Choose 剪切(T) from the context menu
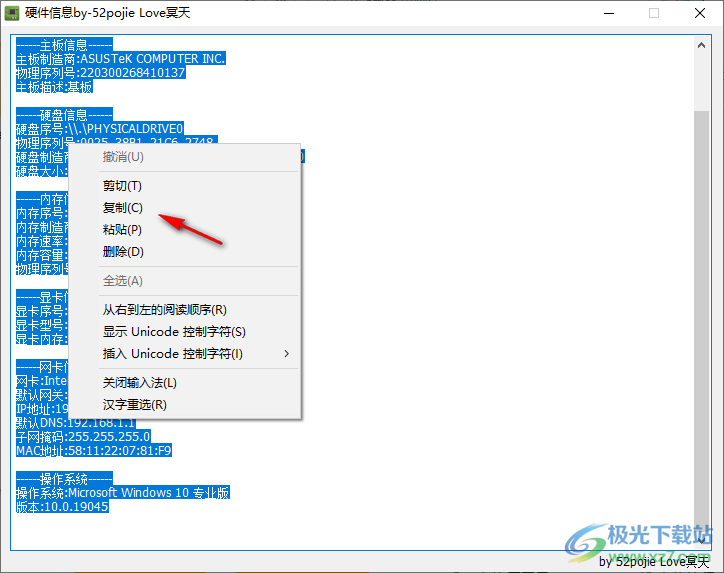The height and width of the screenshot is (573, 724). pyautogui.click(x=123, y=186)
